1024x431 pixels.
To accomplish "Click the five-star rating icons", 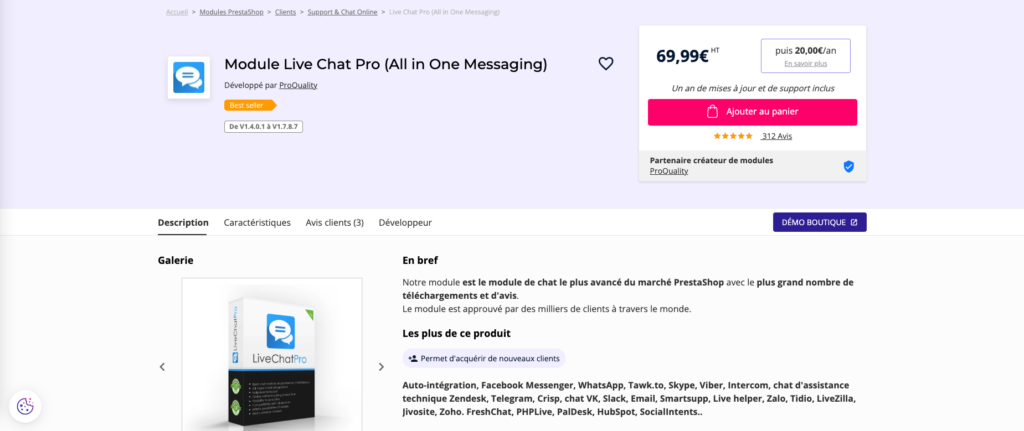I will (x=733, y=136).
